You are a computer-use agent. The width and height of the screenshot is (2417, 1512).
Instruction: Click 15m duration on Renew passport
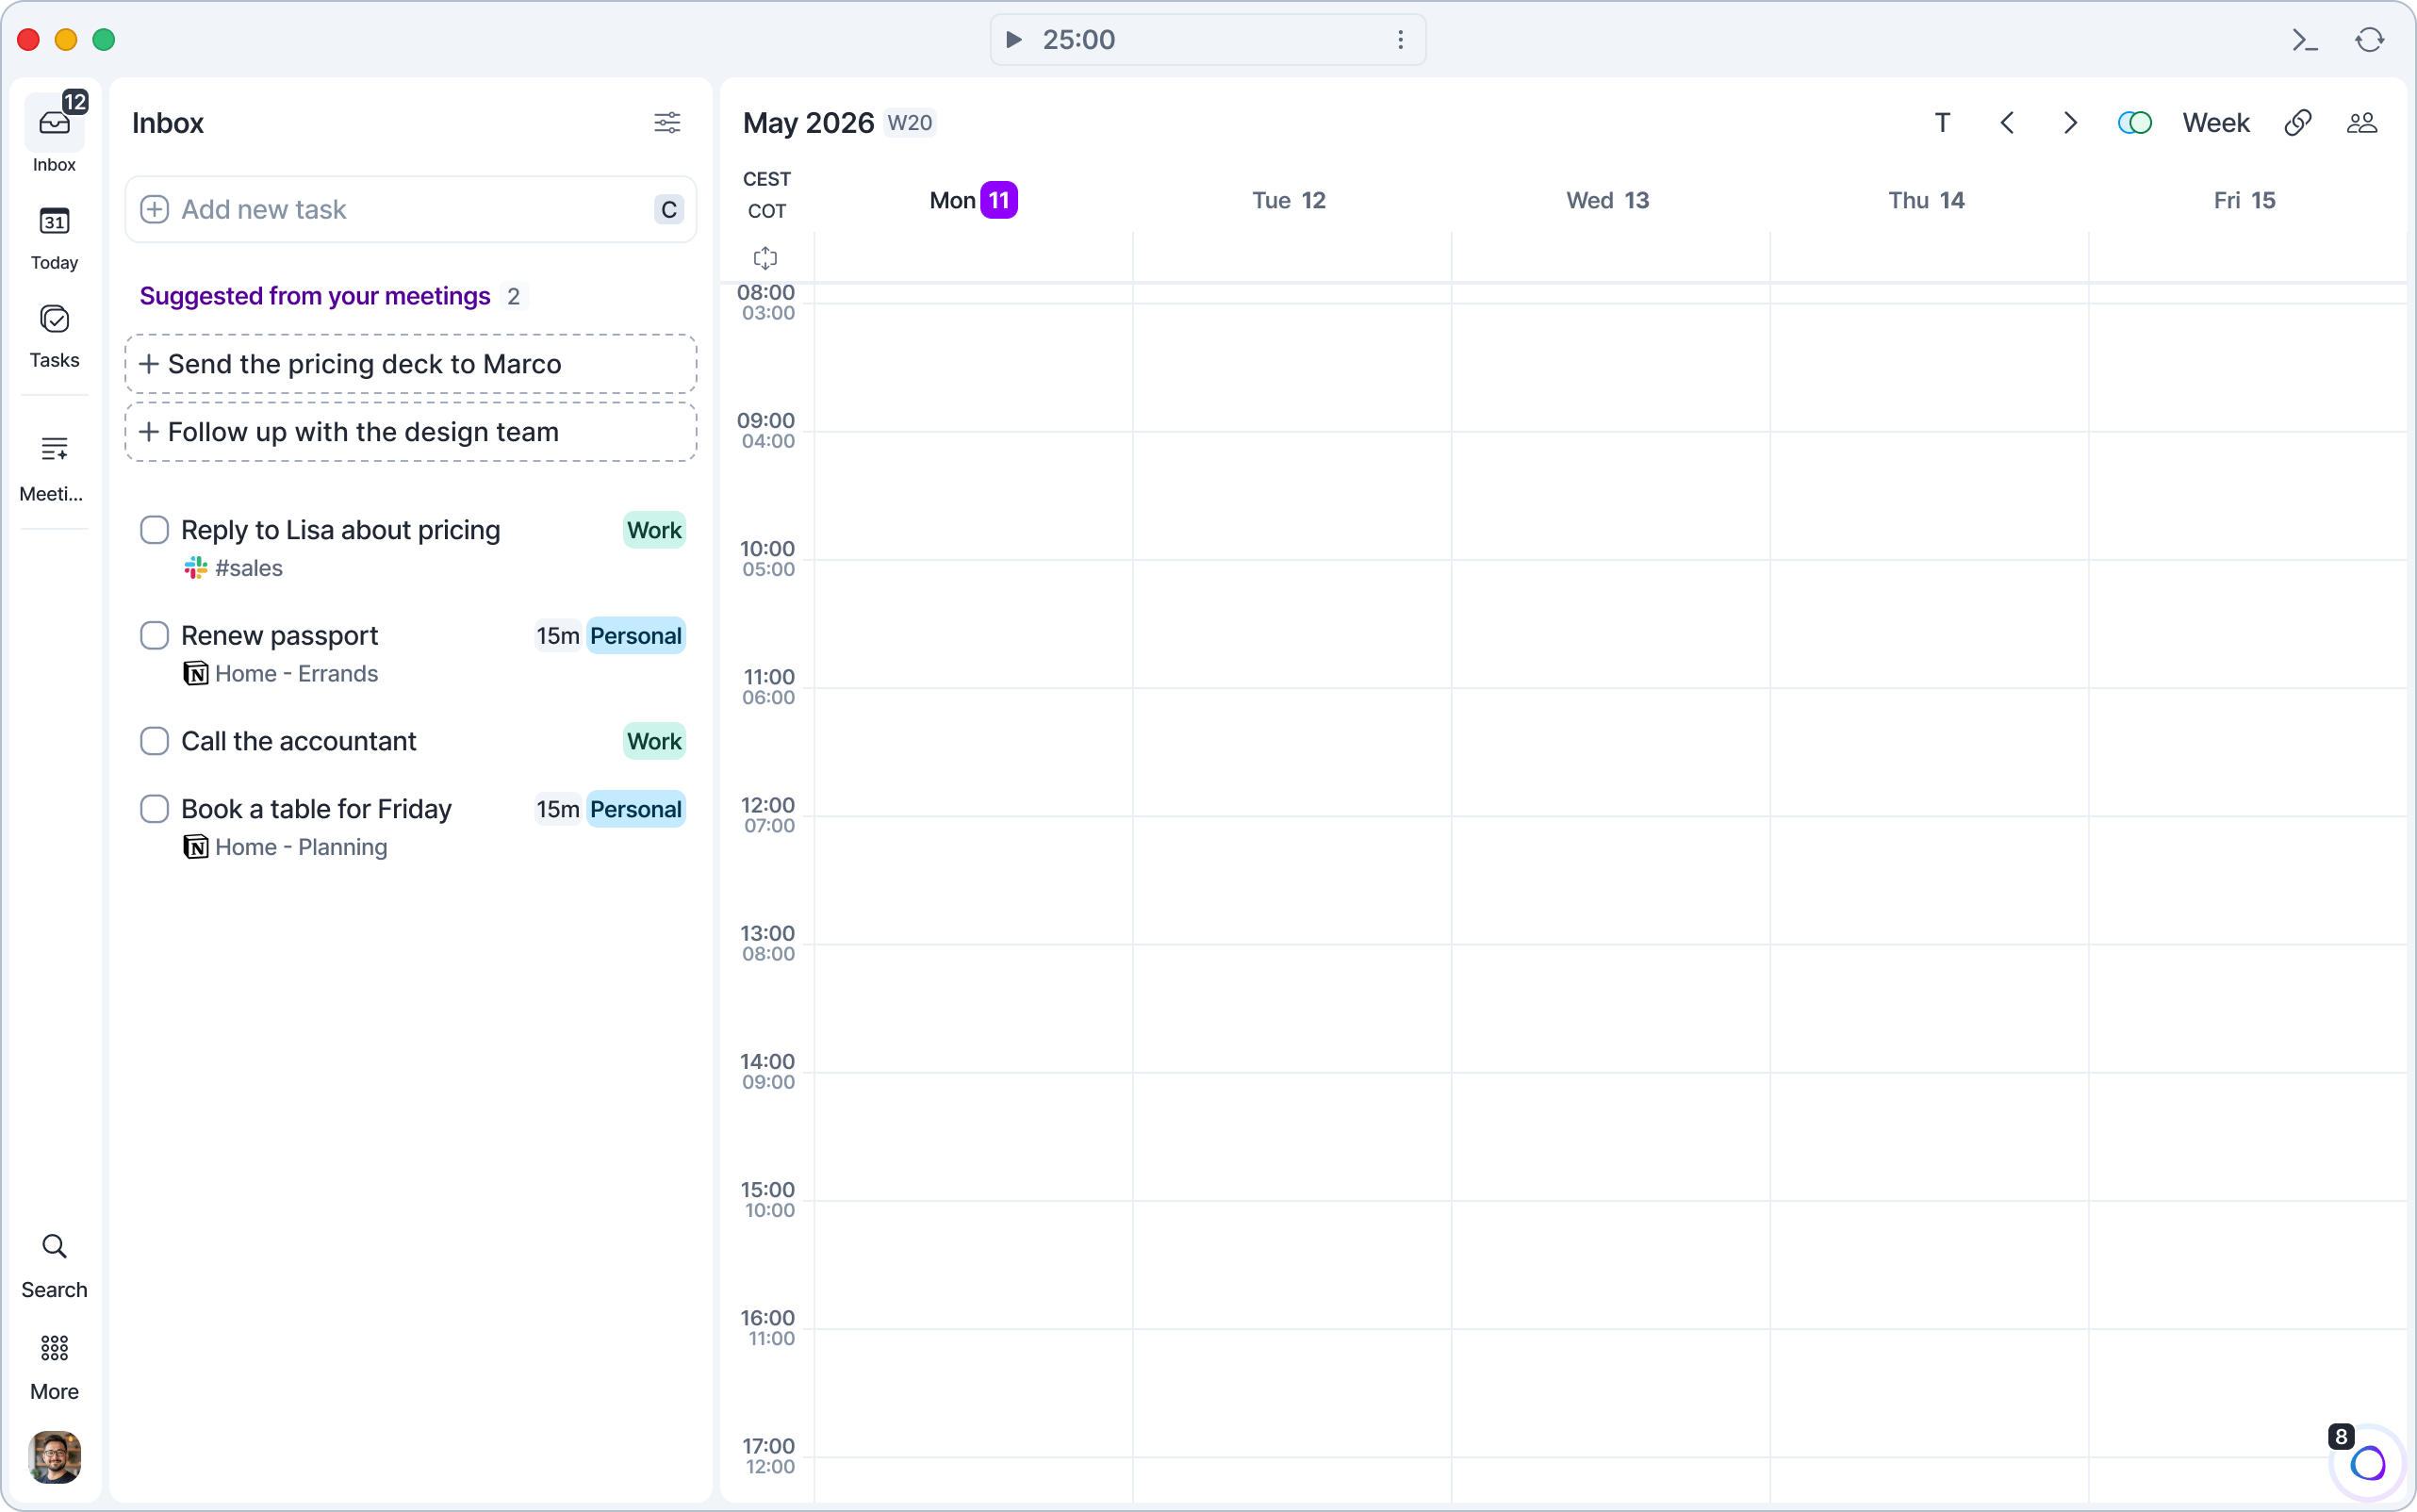tap(557, 636)
